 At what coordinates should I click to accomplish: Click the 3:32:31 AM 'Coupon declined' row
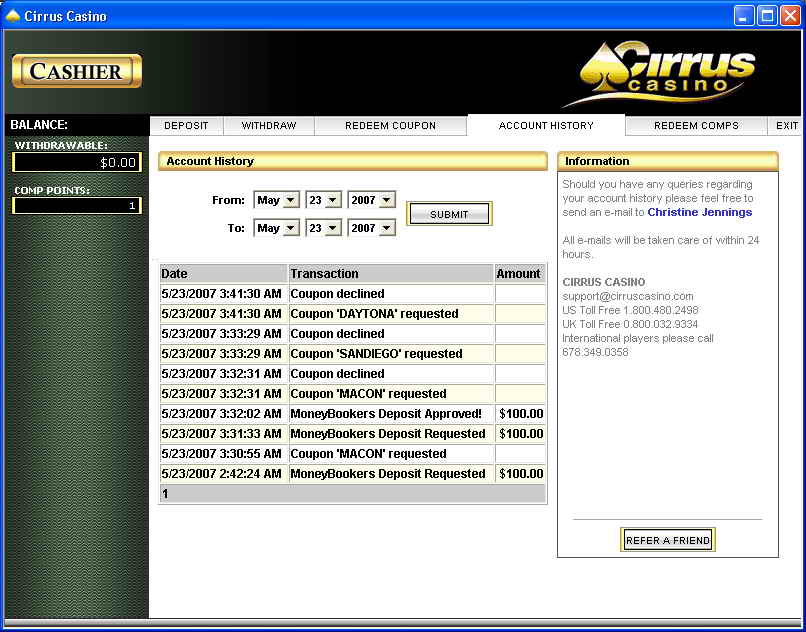pos(353,374)
